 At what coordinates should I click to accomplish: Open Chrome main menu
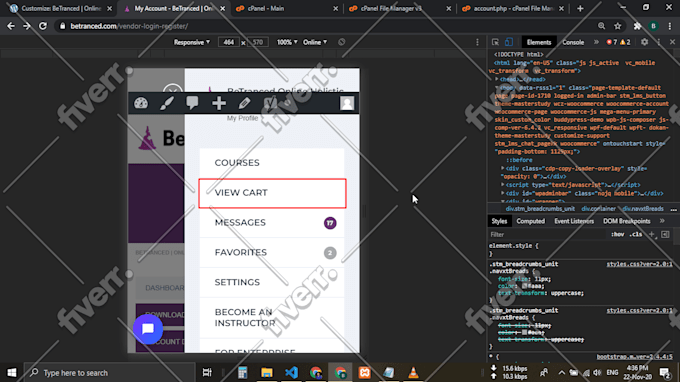pyautogui.click(x=670, y=26)
